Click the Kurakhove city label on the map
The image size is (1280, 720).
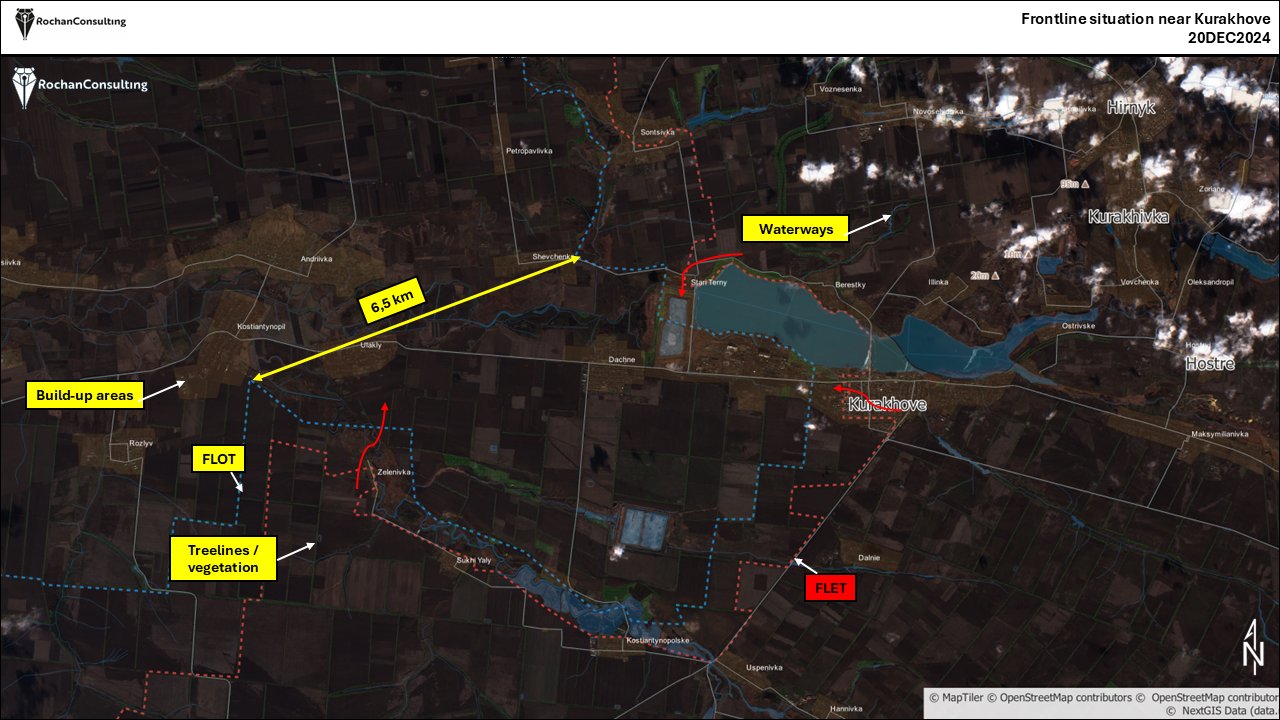[887, 404]
